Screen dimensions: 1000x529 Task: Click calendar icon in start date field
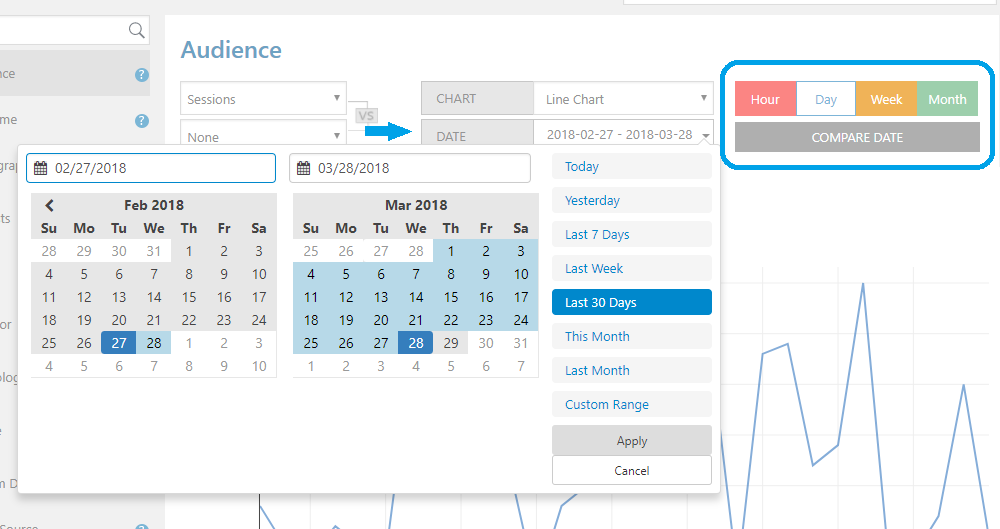point(40,168)
